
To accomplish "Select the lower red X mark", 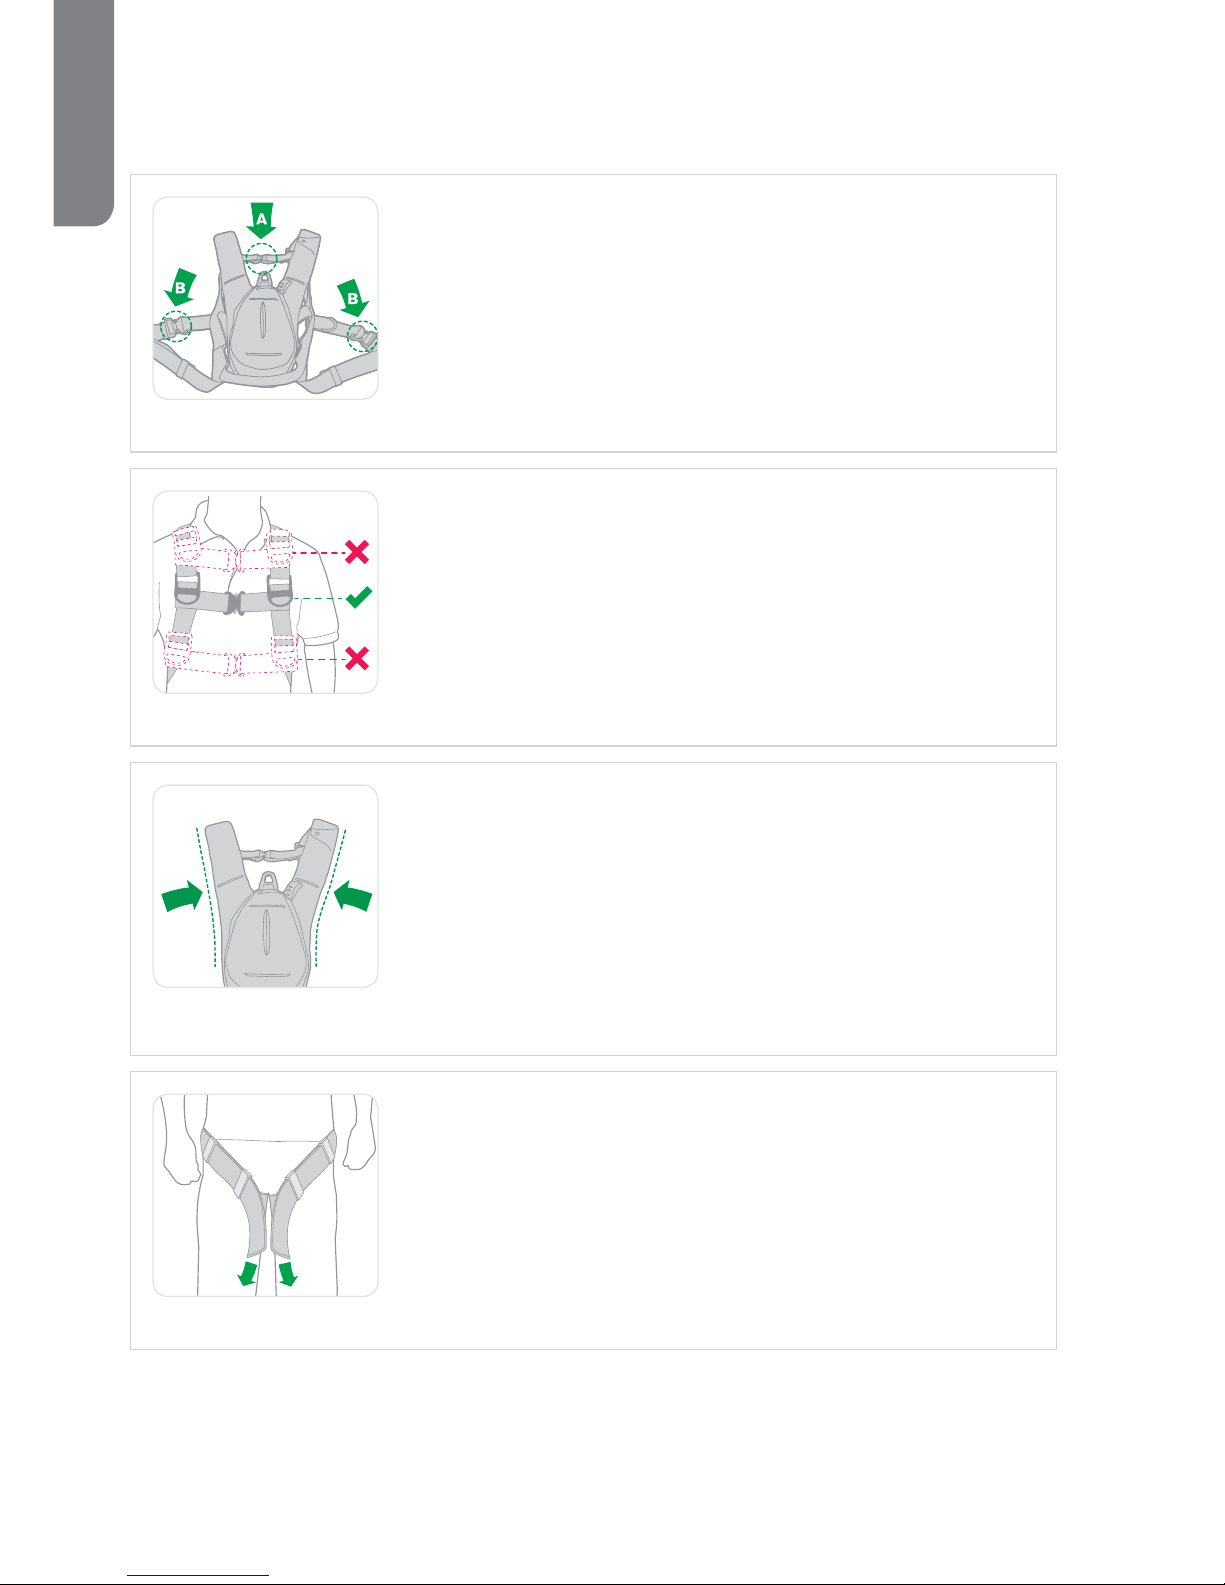I will tap(357, 658).
